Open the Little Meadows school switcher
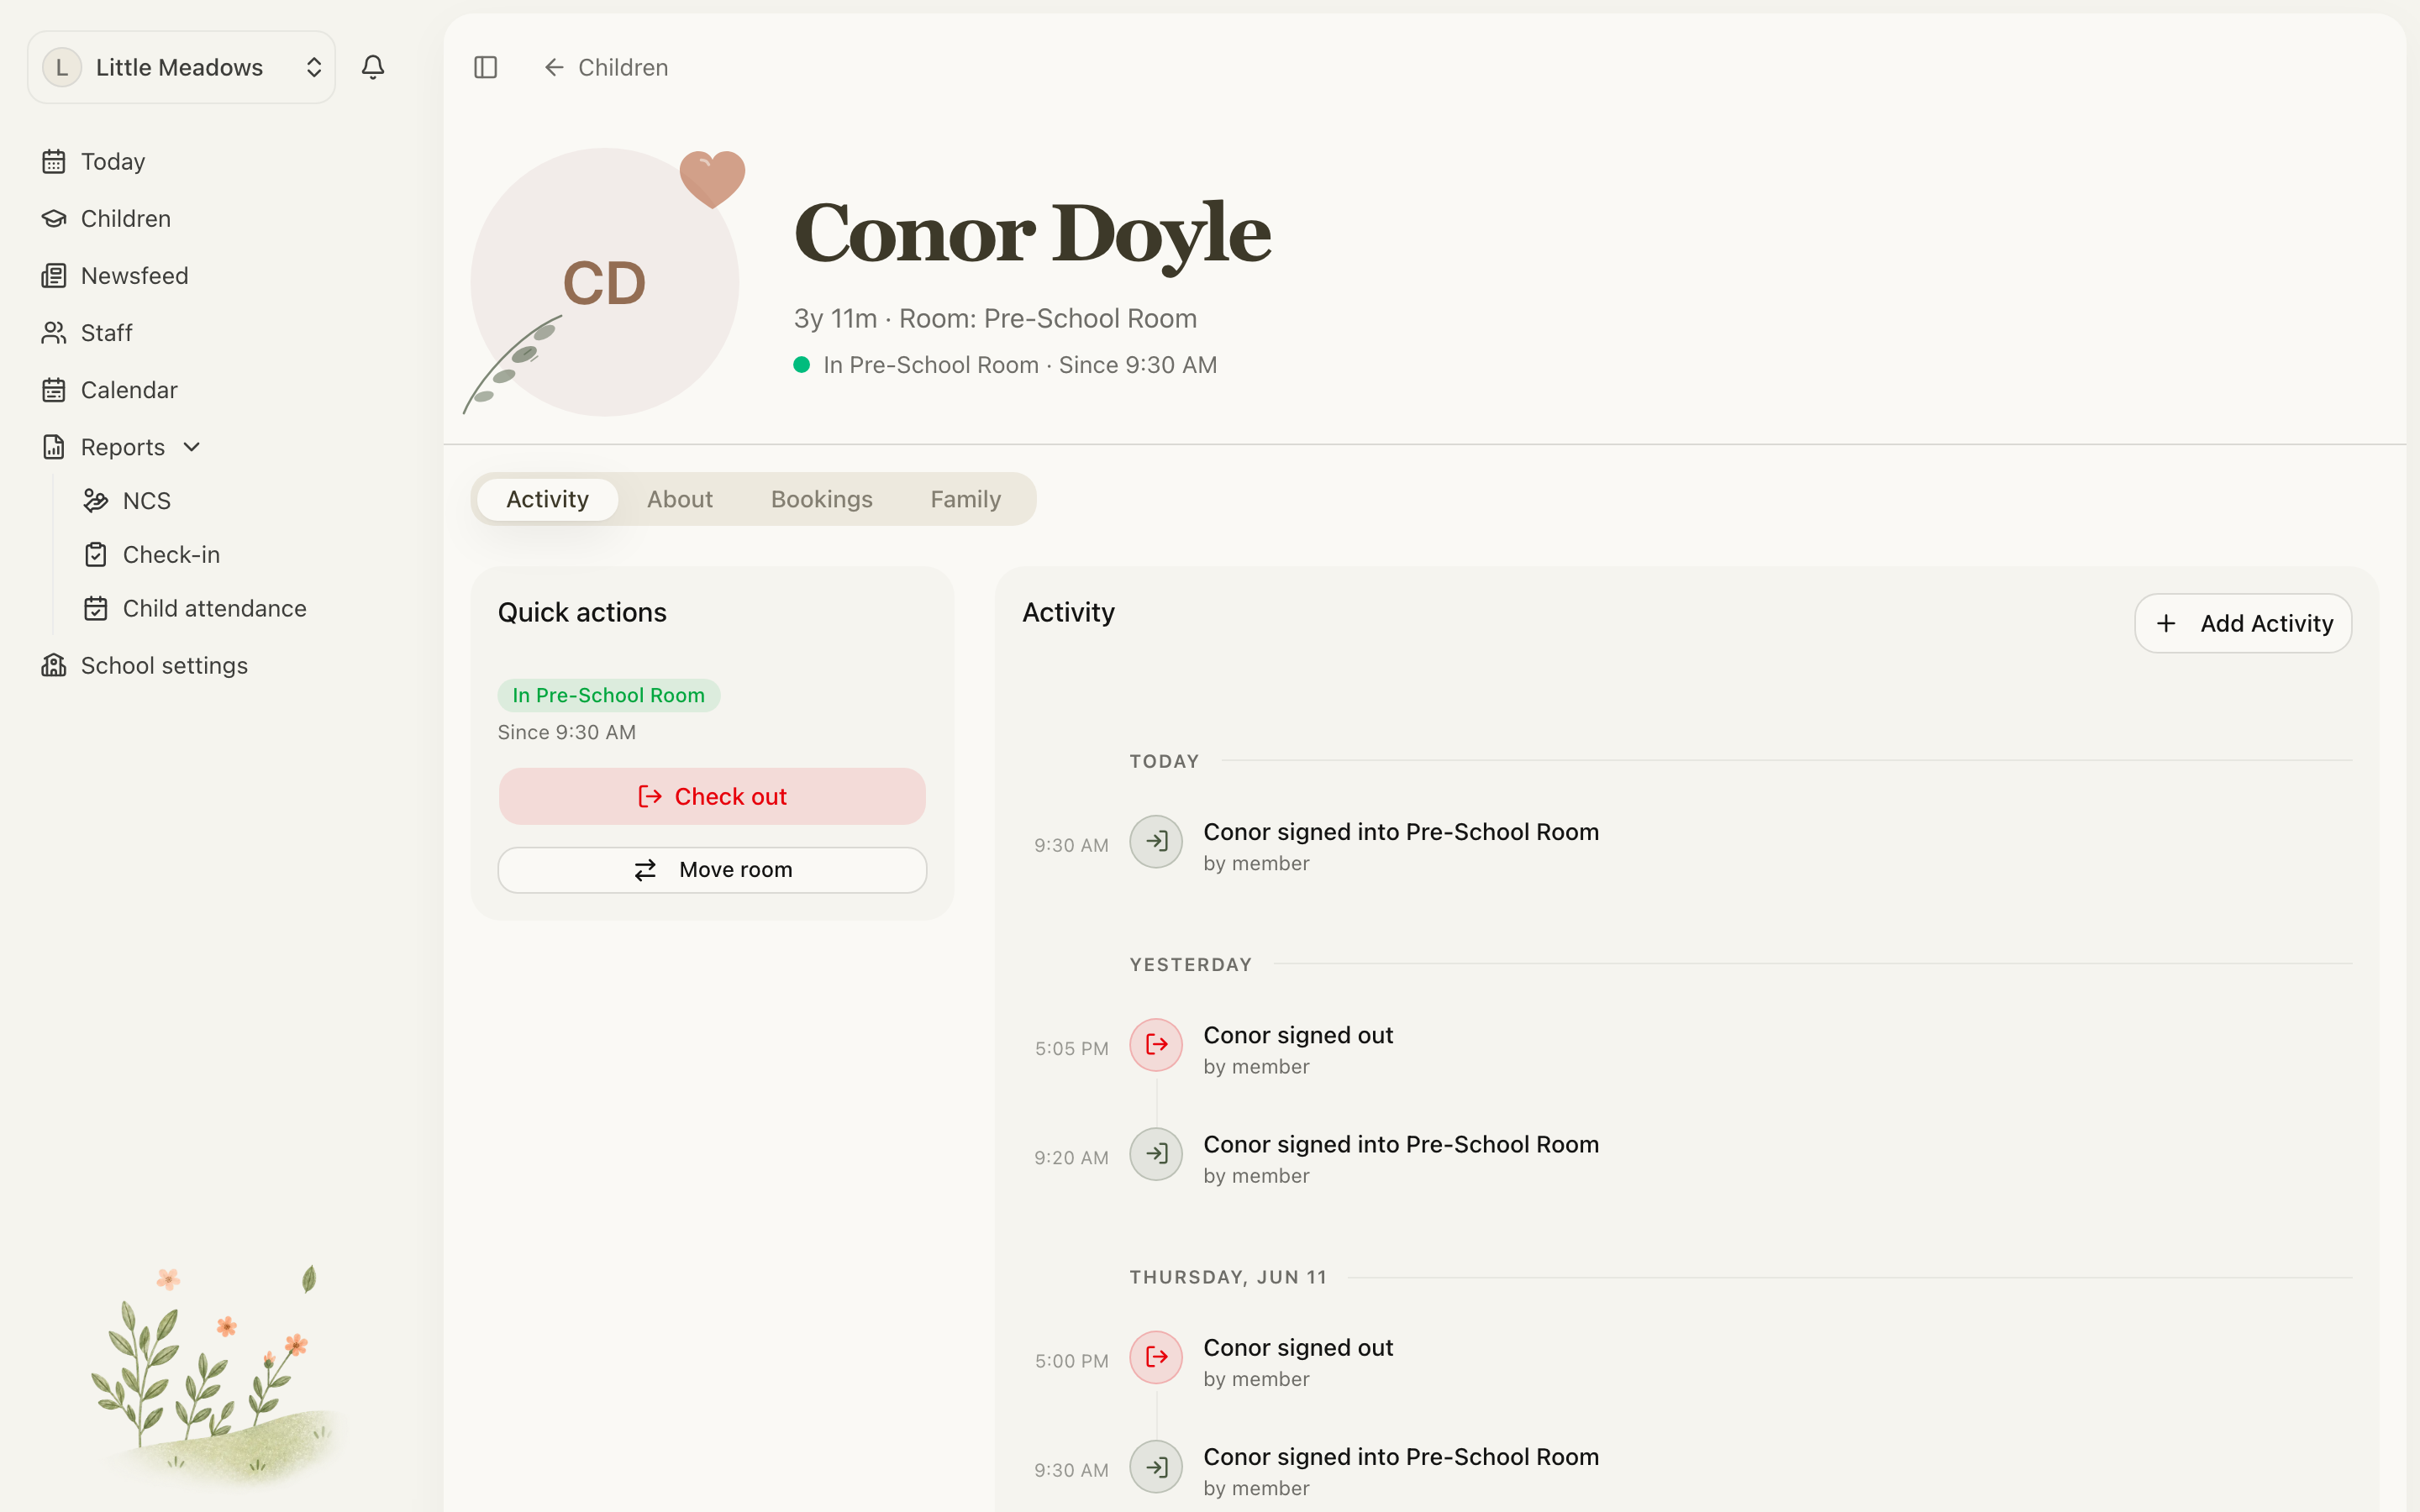The width and height of the screenshot is (2420, 1512). [181, 67]
